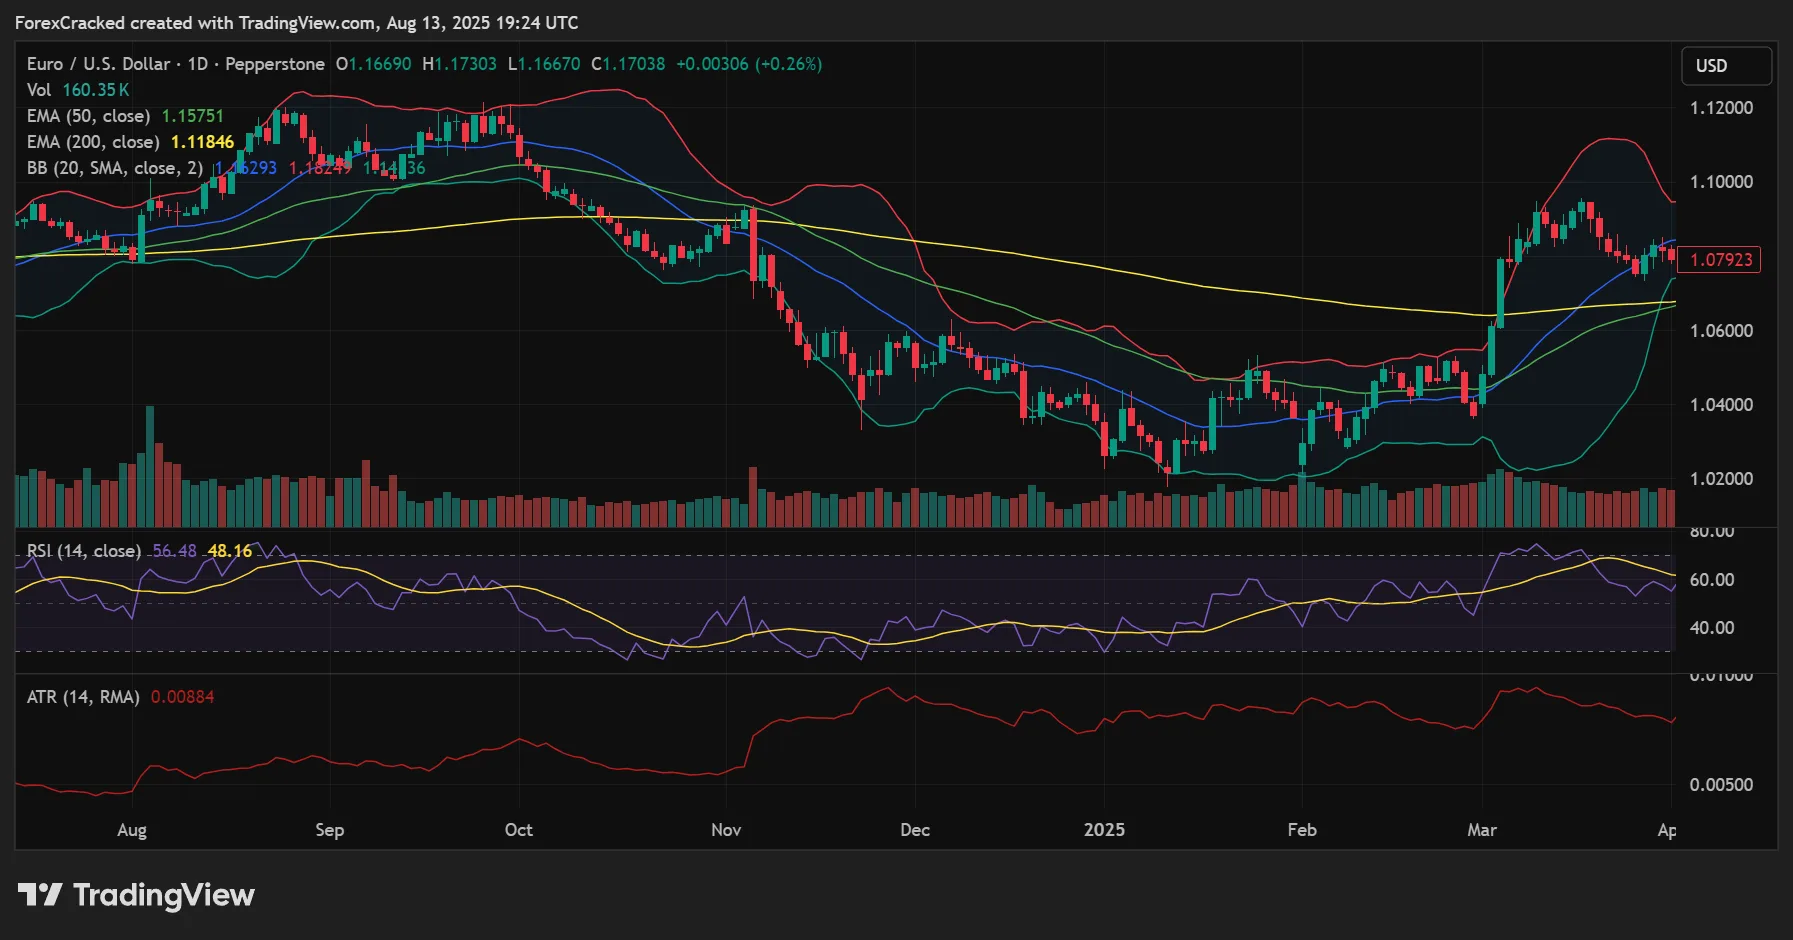Image resolution: width=1793 pixels, height=940 pixels.
Task: Click the Aug label on the time axis
Action: click(x=132, y=830)
